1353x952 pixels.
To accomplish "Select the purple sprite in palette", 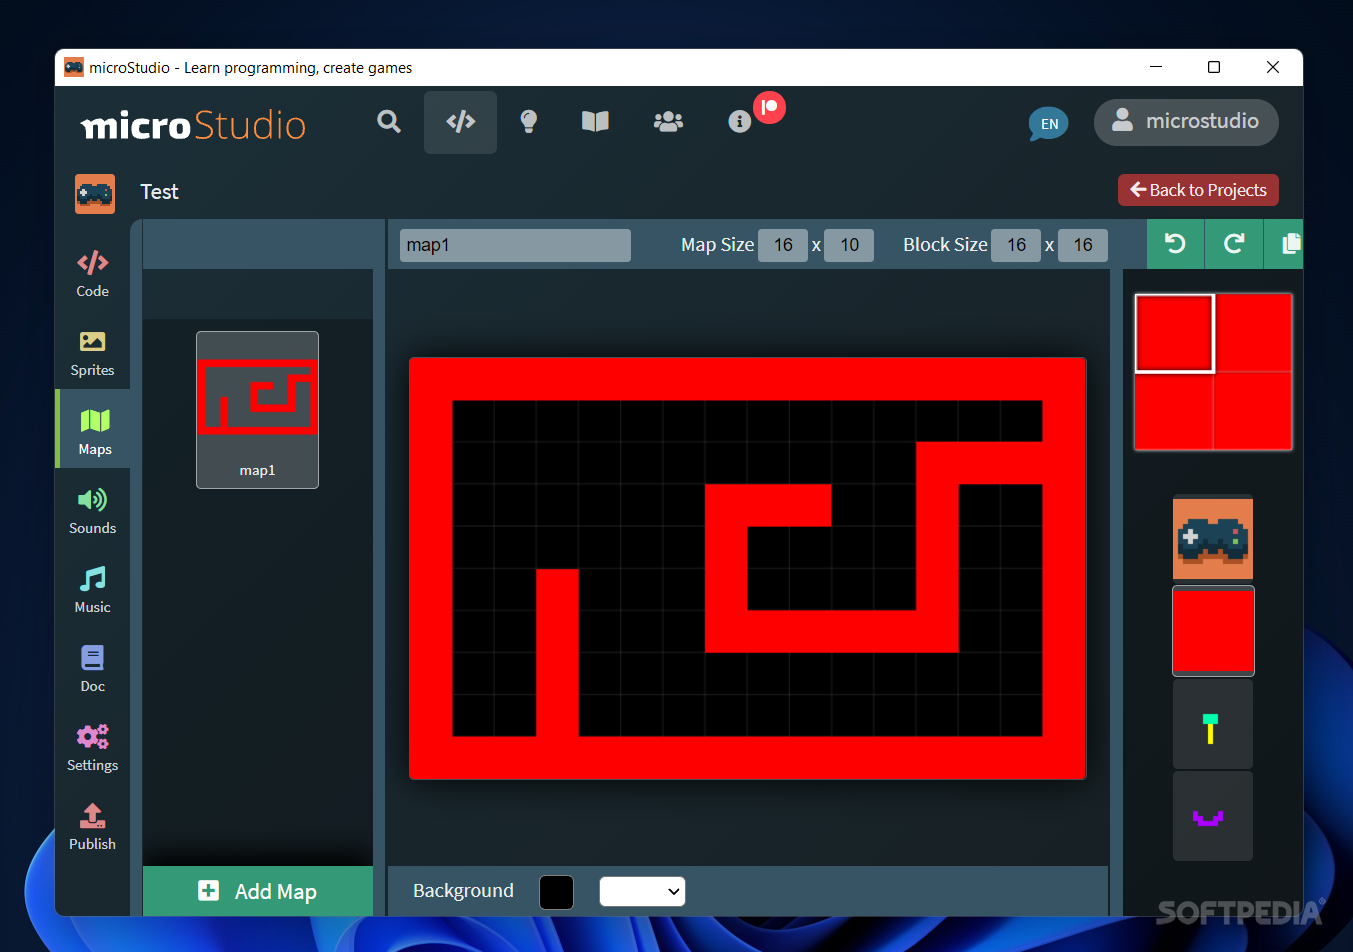I will 1212,816.
